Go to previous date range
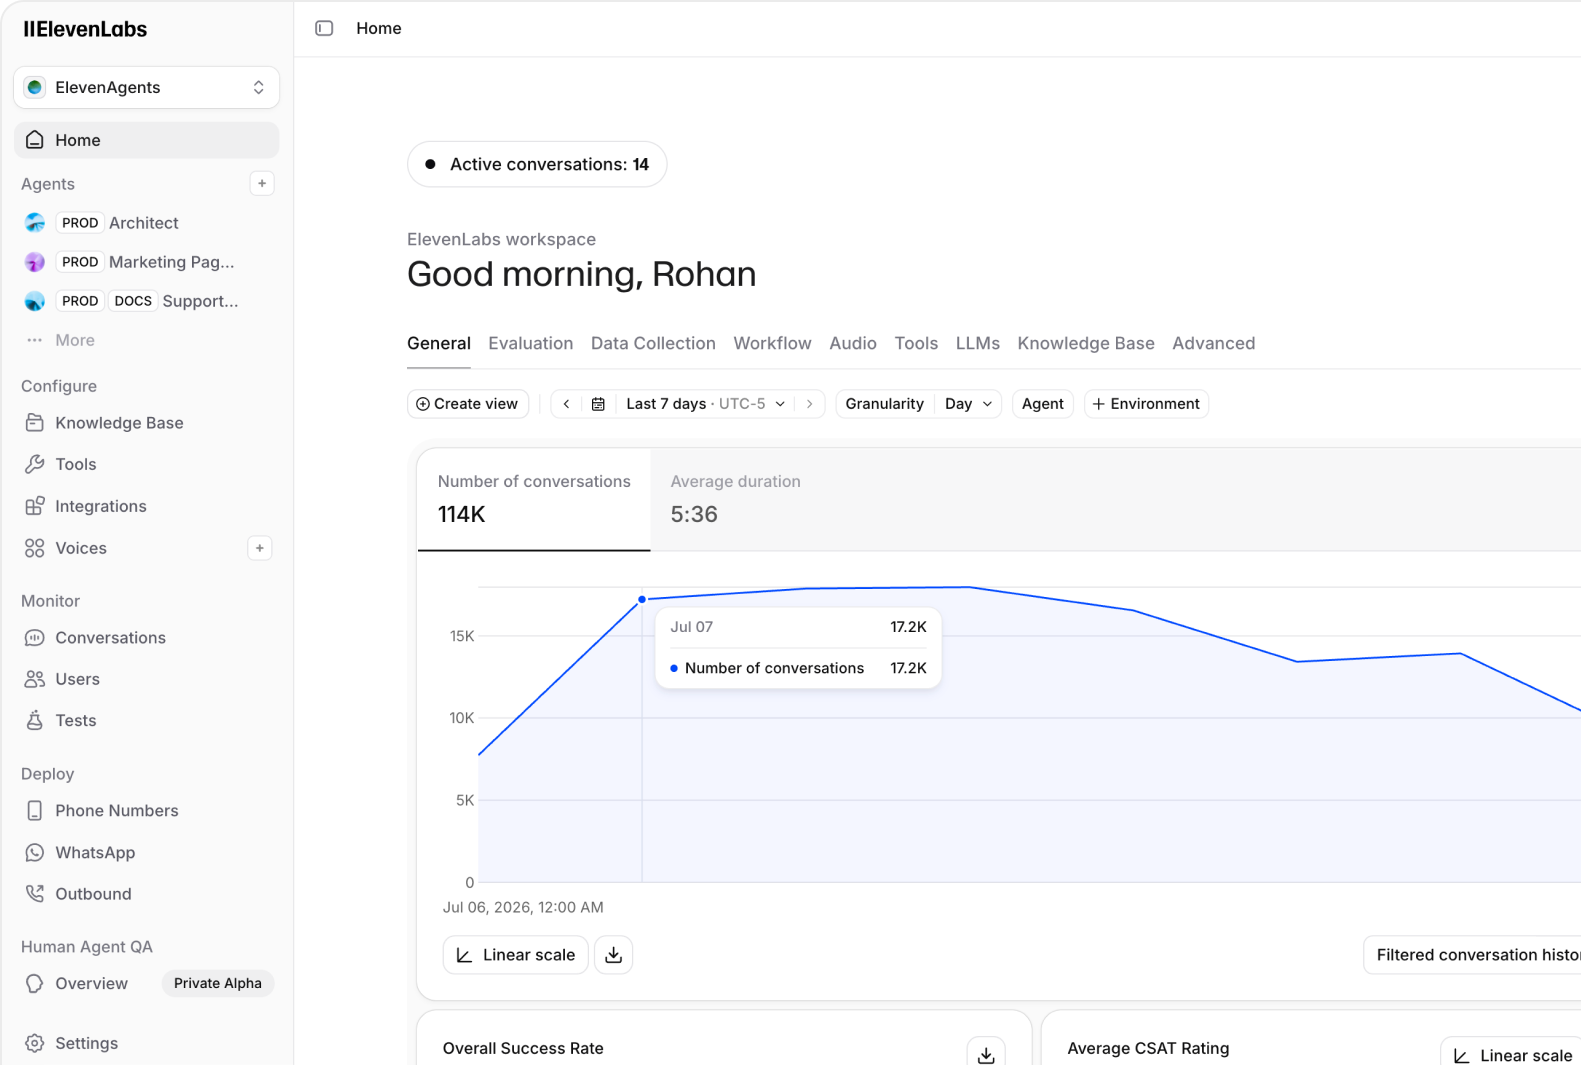This screenshot has width=1581, height=1065. (567, 404)
